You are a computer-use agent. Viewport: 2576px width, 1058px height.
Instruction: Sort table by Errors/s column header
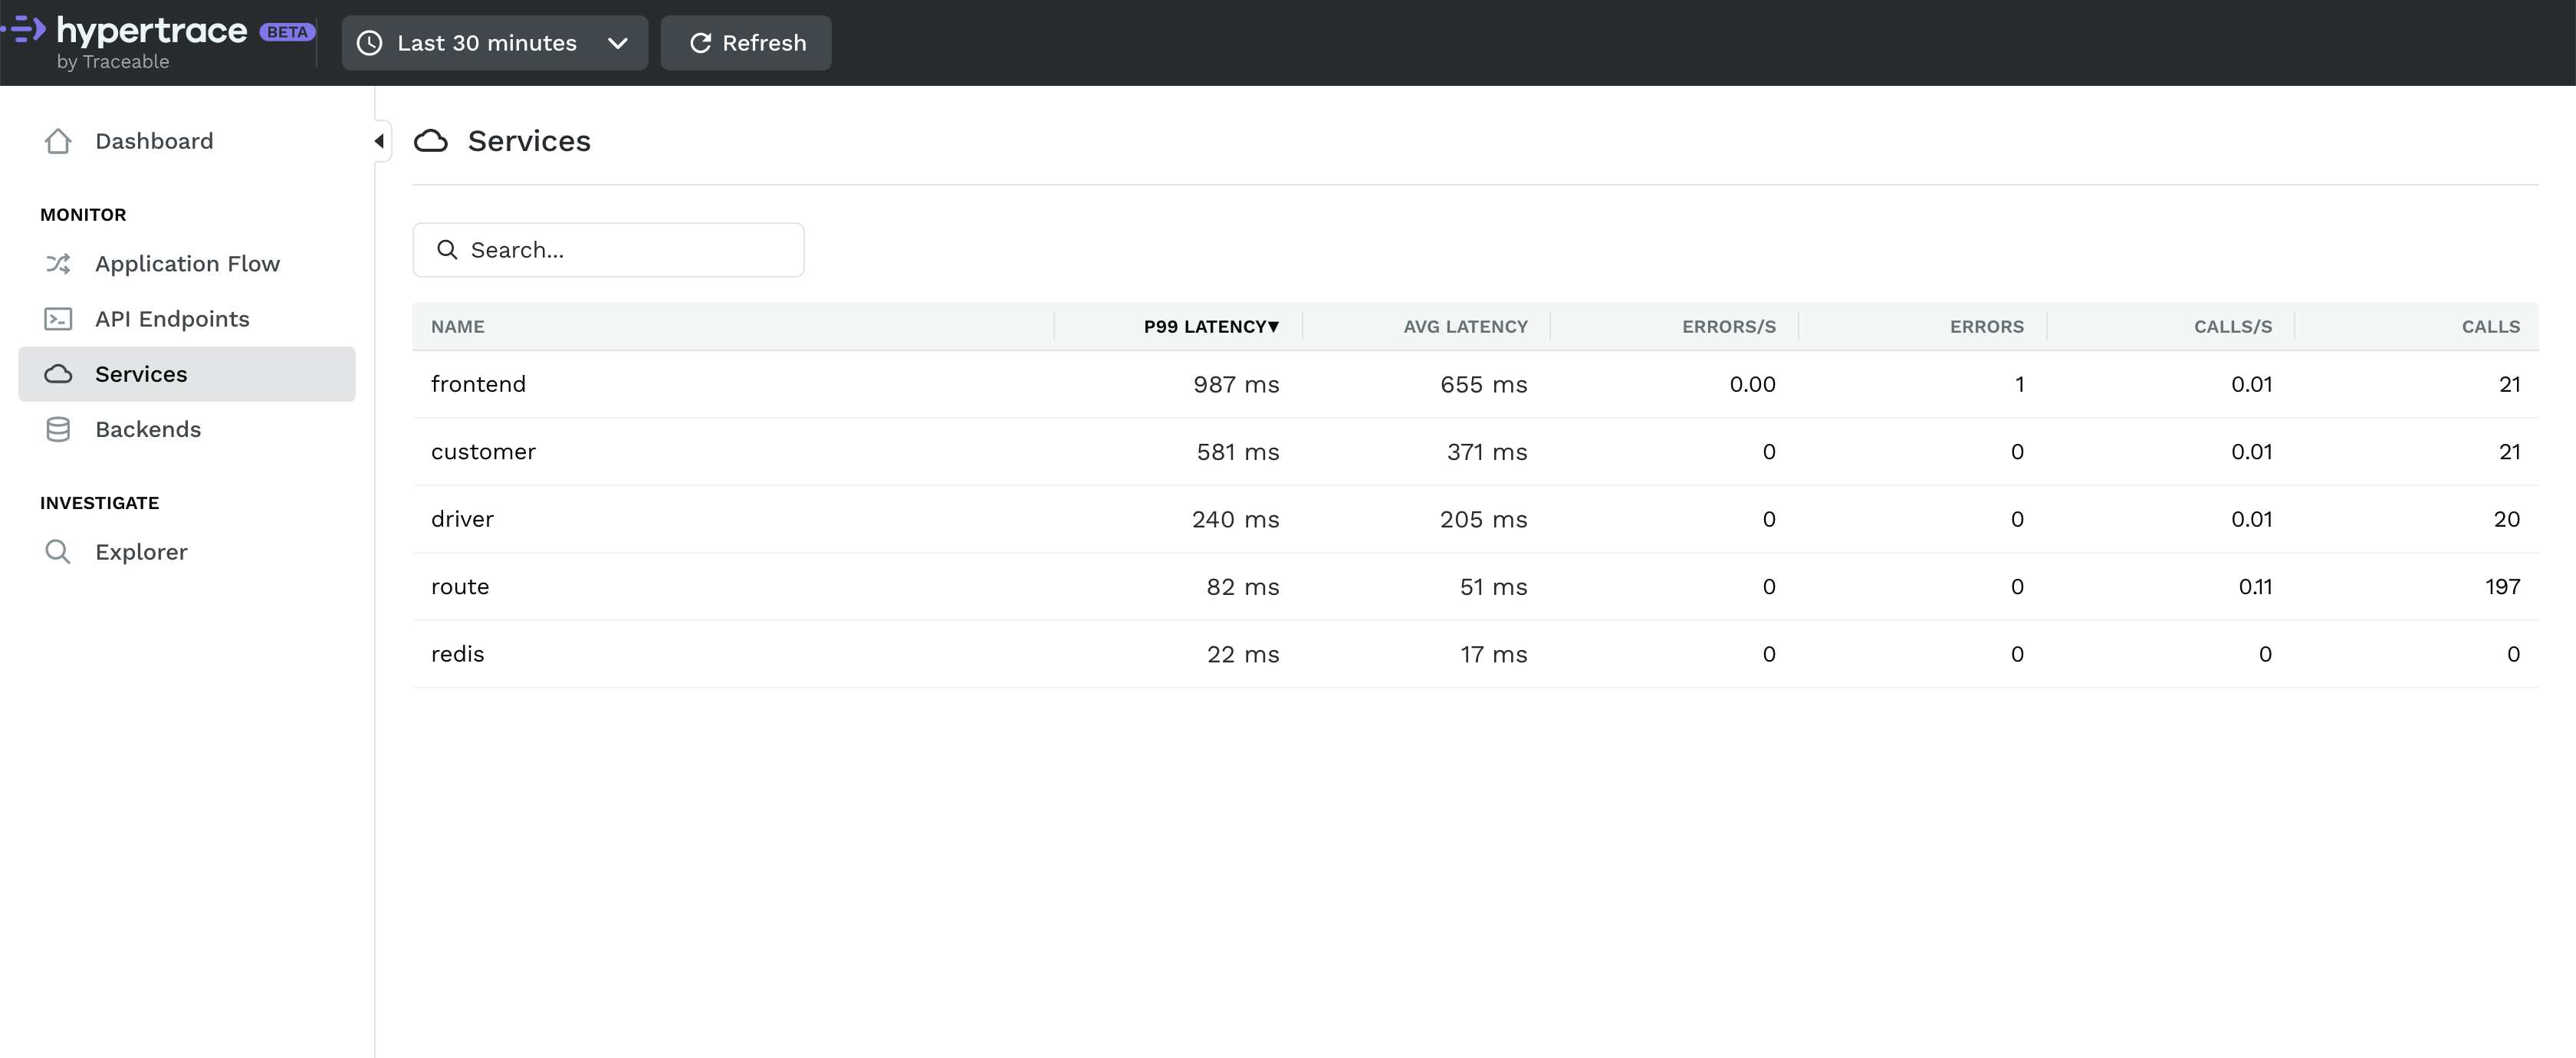(1728, 327)
